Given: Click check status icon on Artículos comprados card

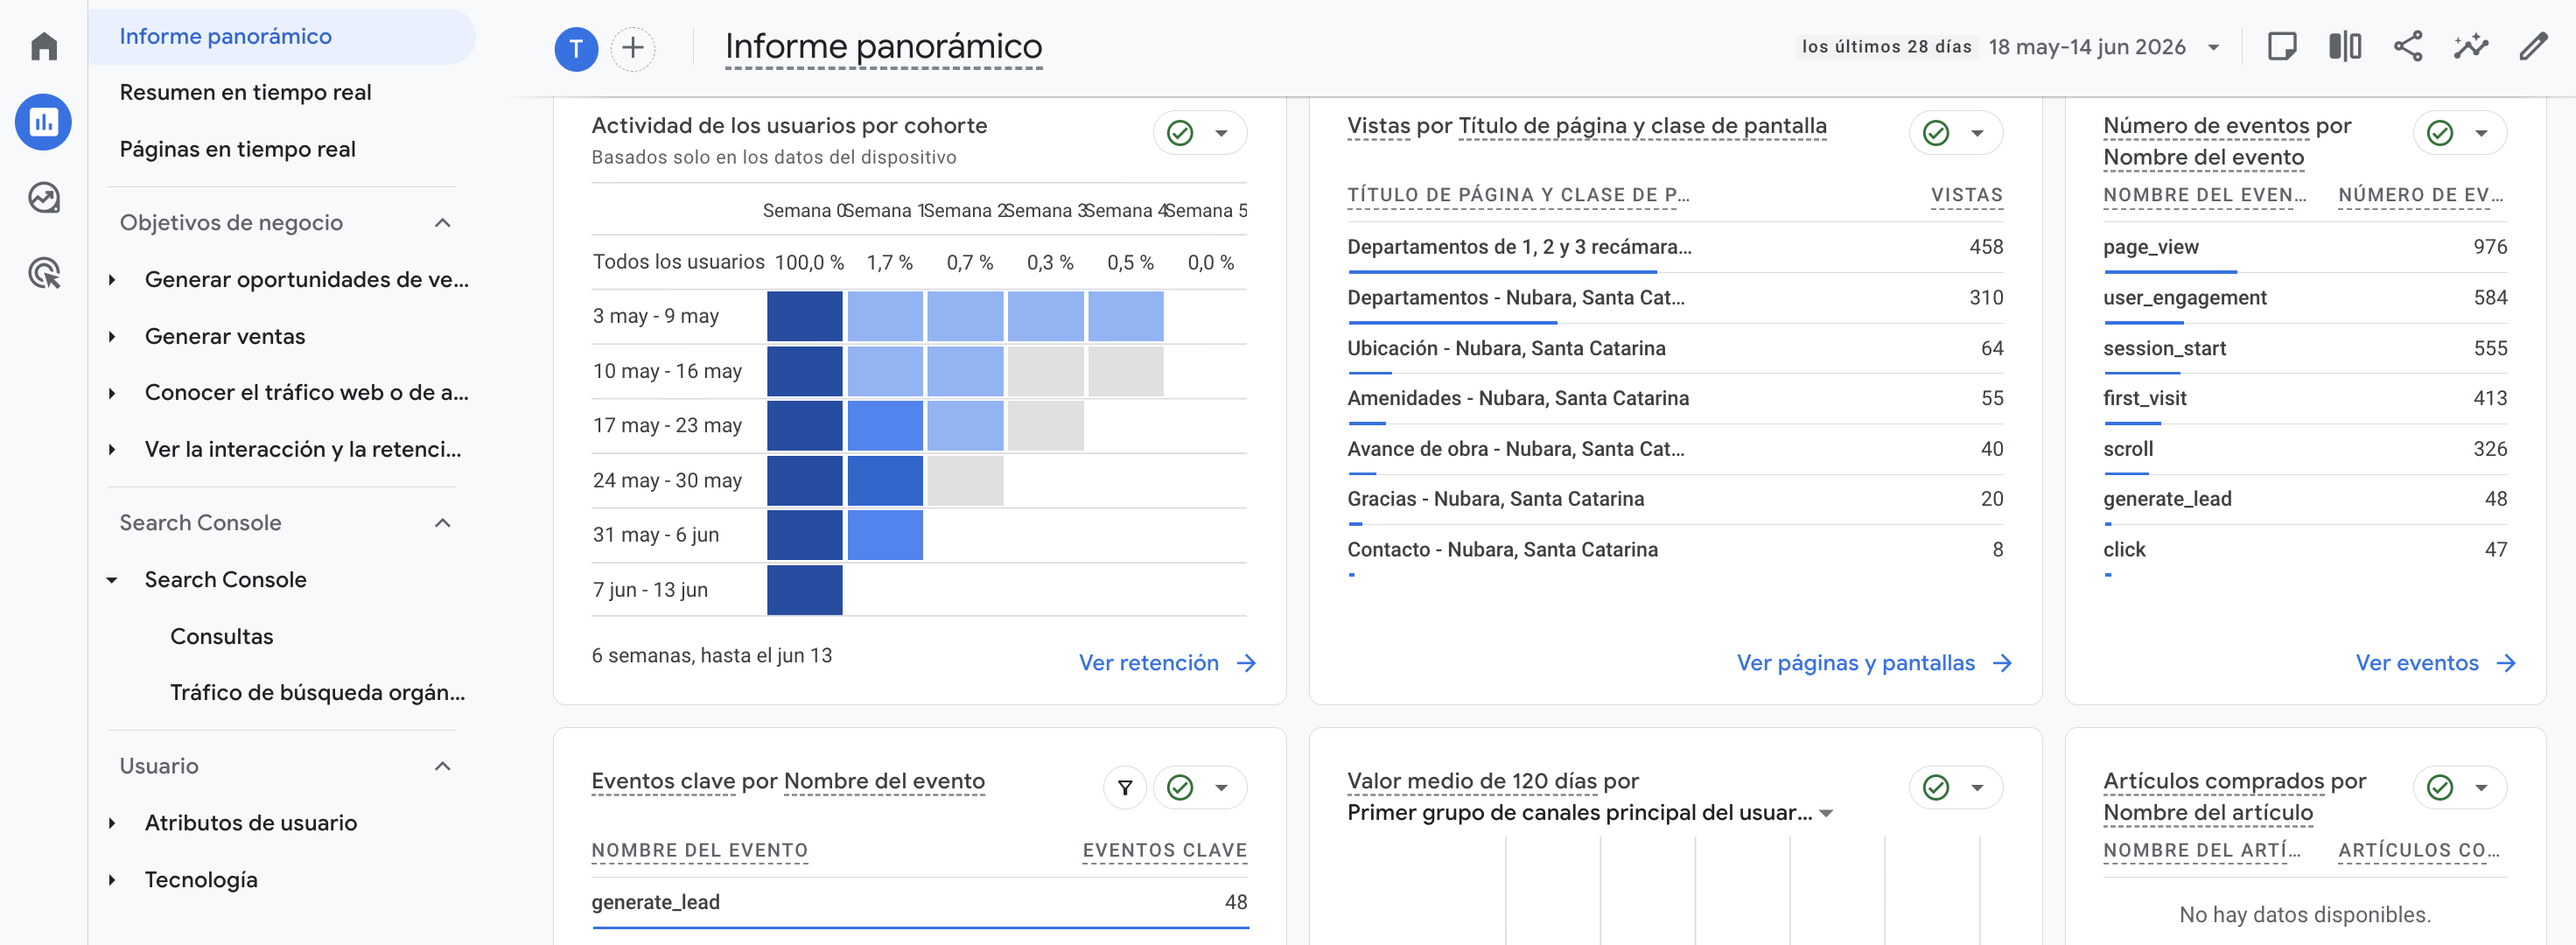Looking at the screenshot, I should (x=2440, y=788).
